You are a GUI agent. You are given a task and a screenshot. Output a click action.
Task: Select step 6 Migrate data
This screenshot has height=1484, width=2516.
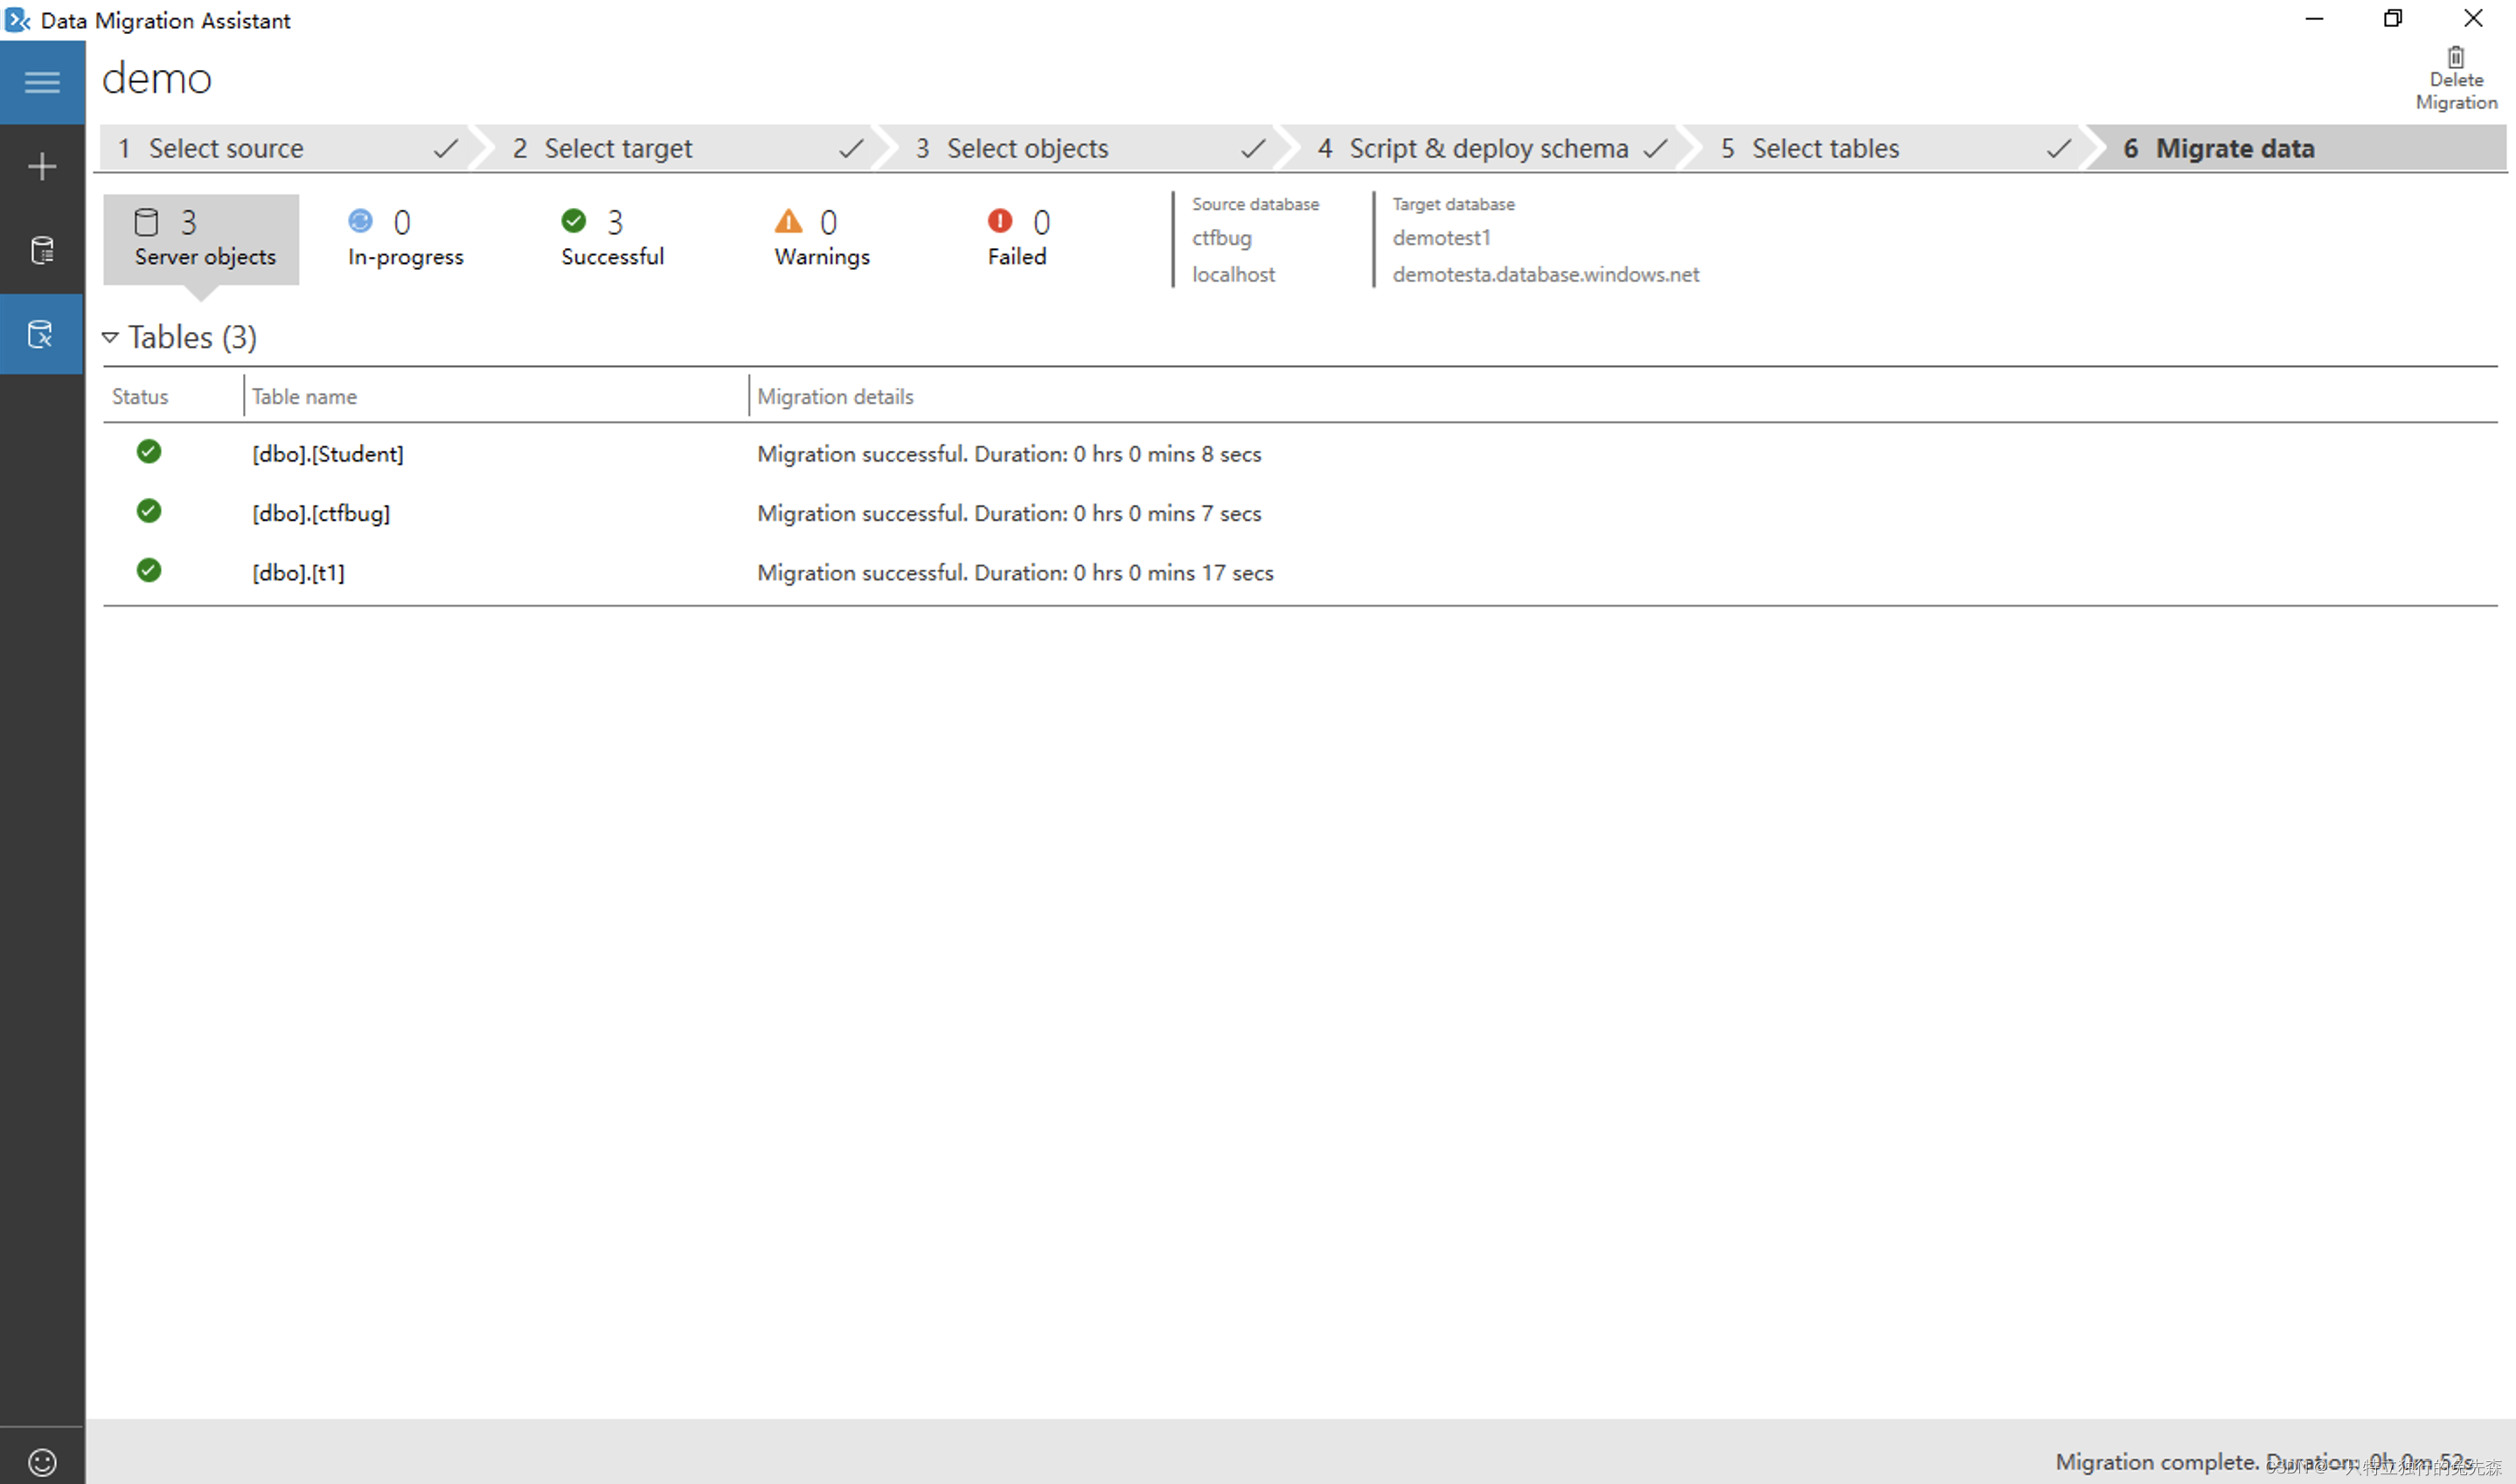2300,148
